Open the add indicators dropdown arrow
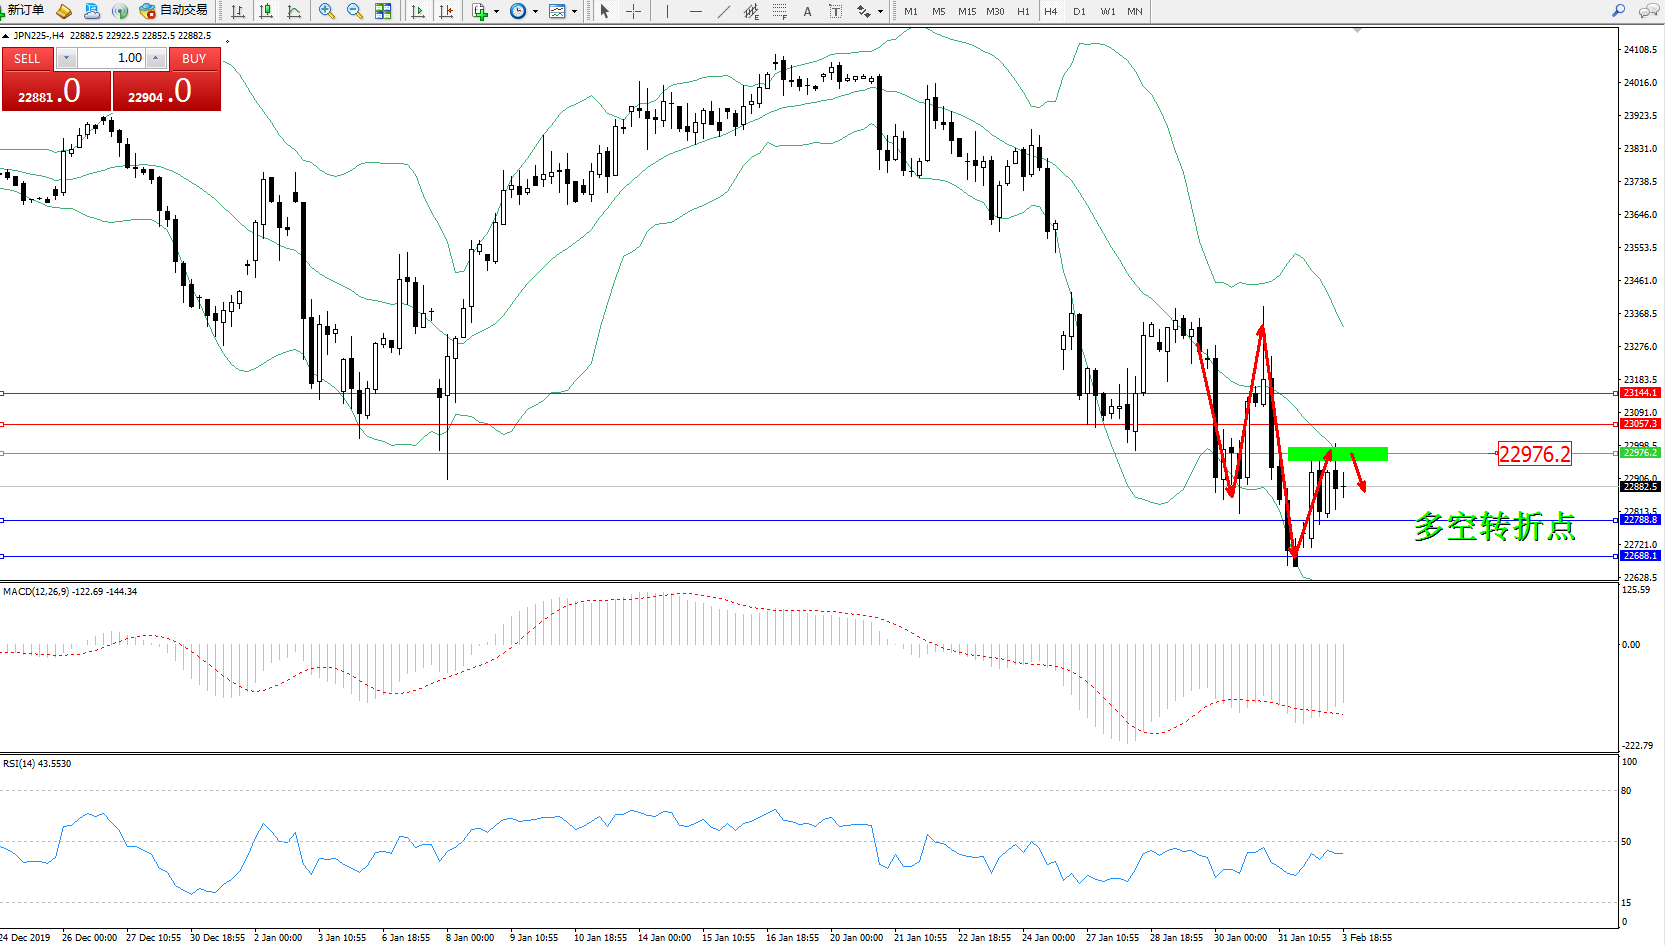This screenshot has width=1665, height=945. pos(496,12)
